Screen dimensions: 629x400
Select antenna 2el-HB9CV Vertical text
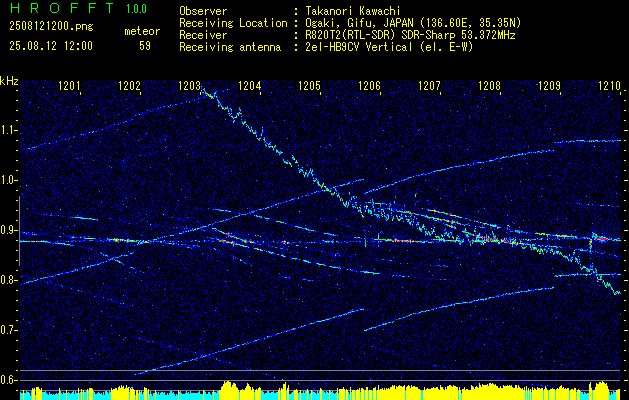[388, 47]
